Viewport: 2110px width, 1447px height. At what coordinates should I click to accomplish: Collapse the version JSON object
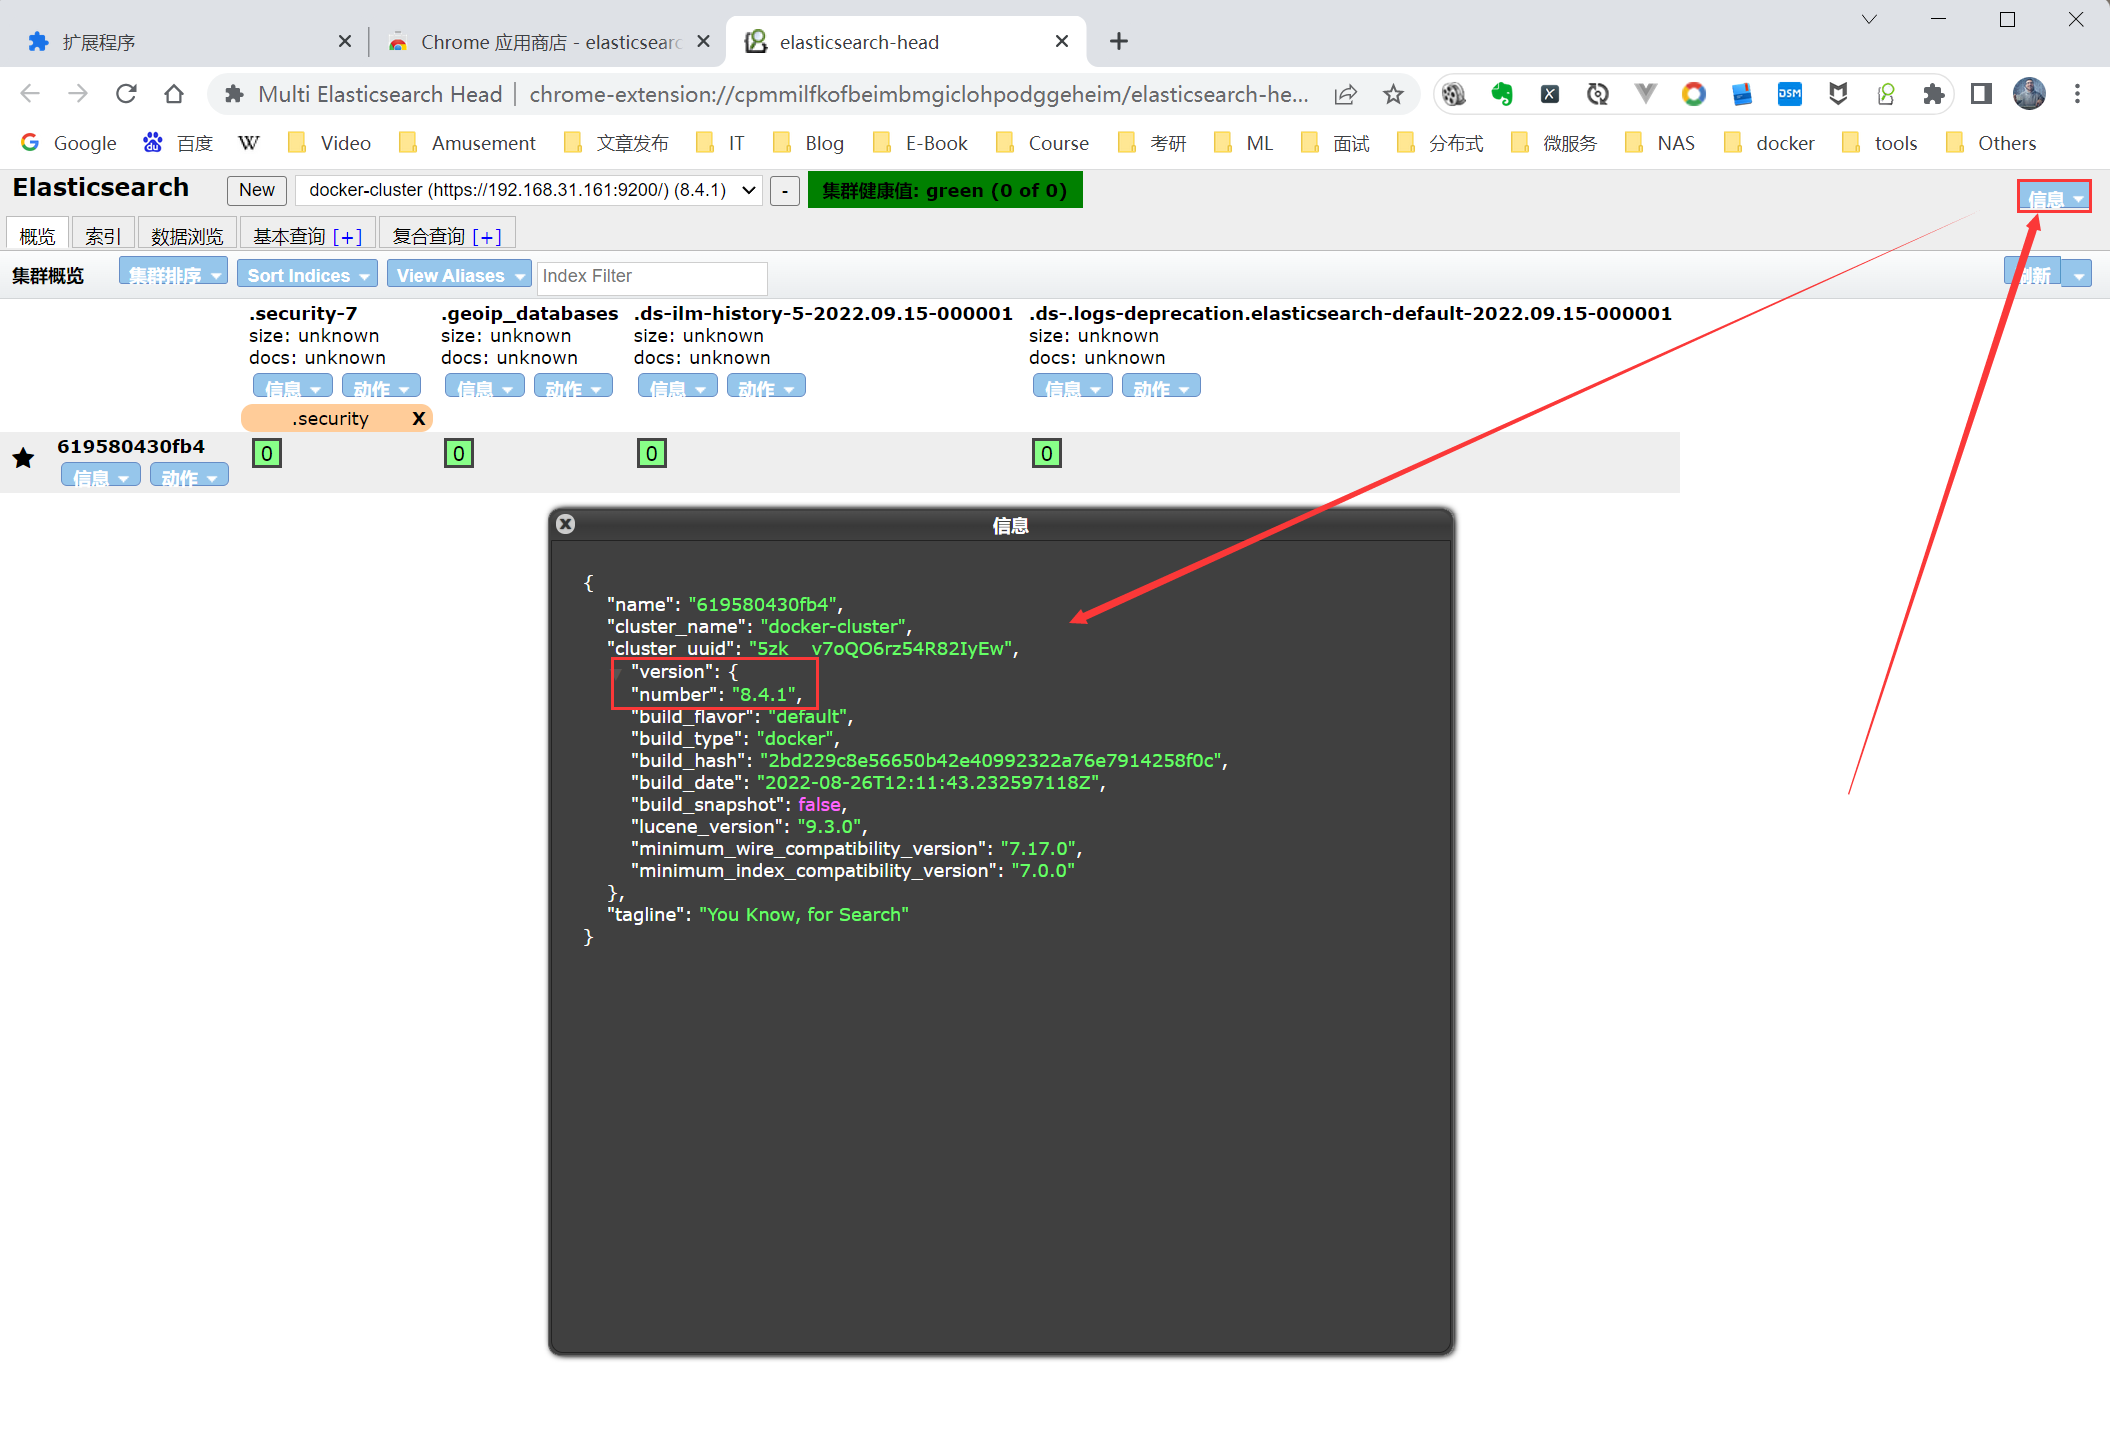(618, 673)
